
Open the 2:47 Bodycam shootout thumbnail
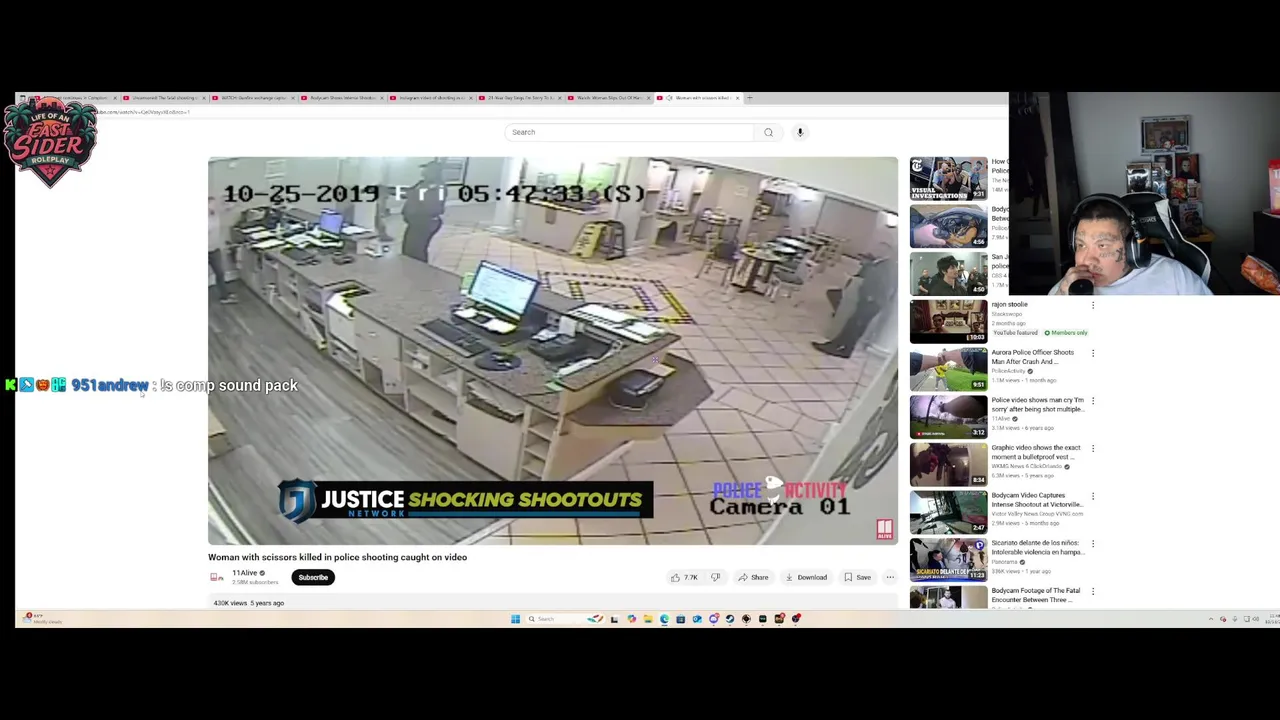(x=948, y=512)
